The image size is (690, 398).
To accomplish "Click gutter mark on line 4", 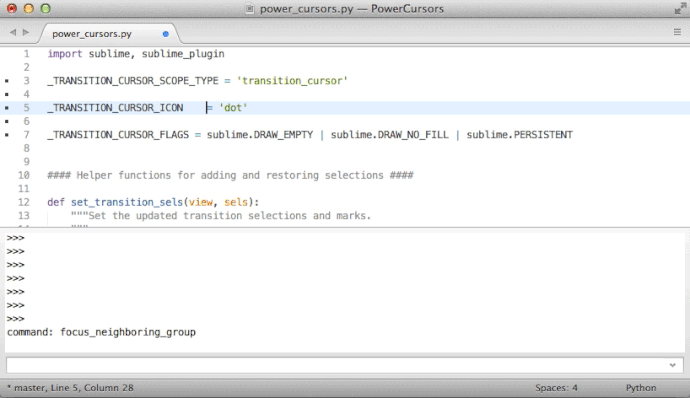I will 7,94.
